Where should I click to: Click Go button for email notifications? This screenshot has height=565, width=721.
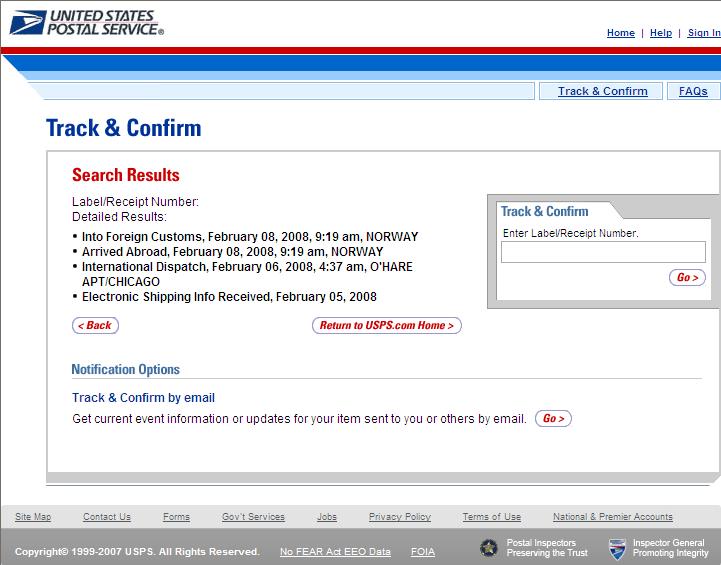(553, 418)
